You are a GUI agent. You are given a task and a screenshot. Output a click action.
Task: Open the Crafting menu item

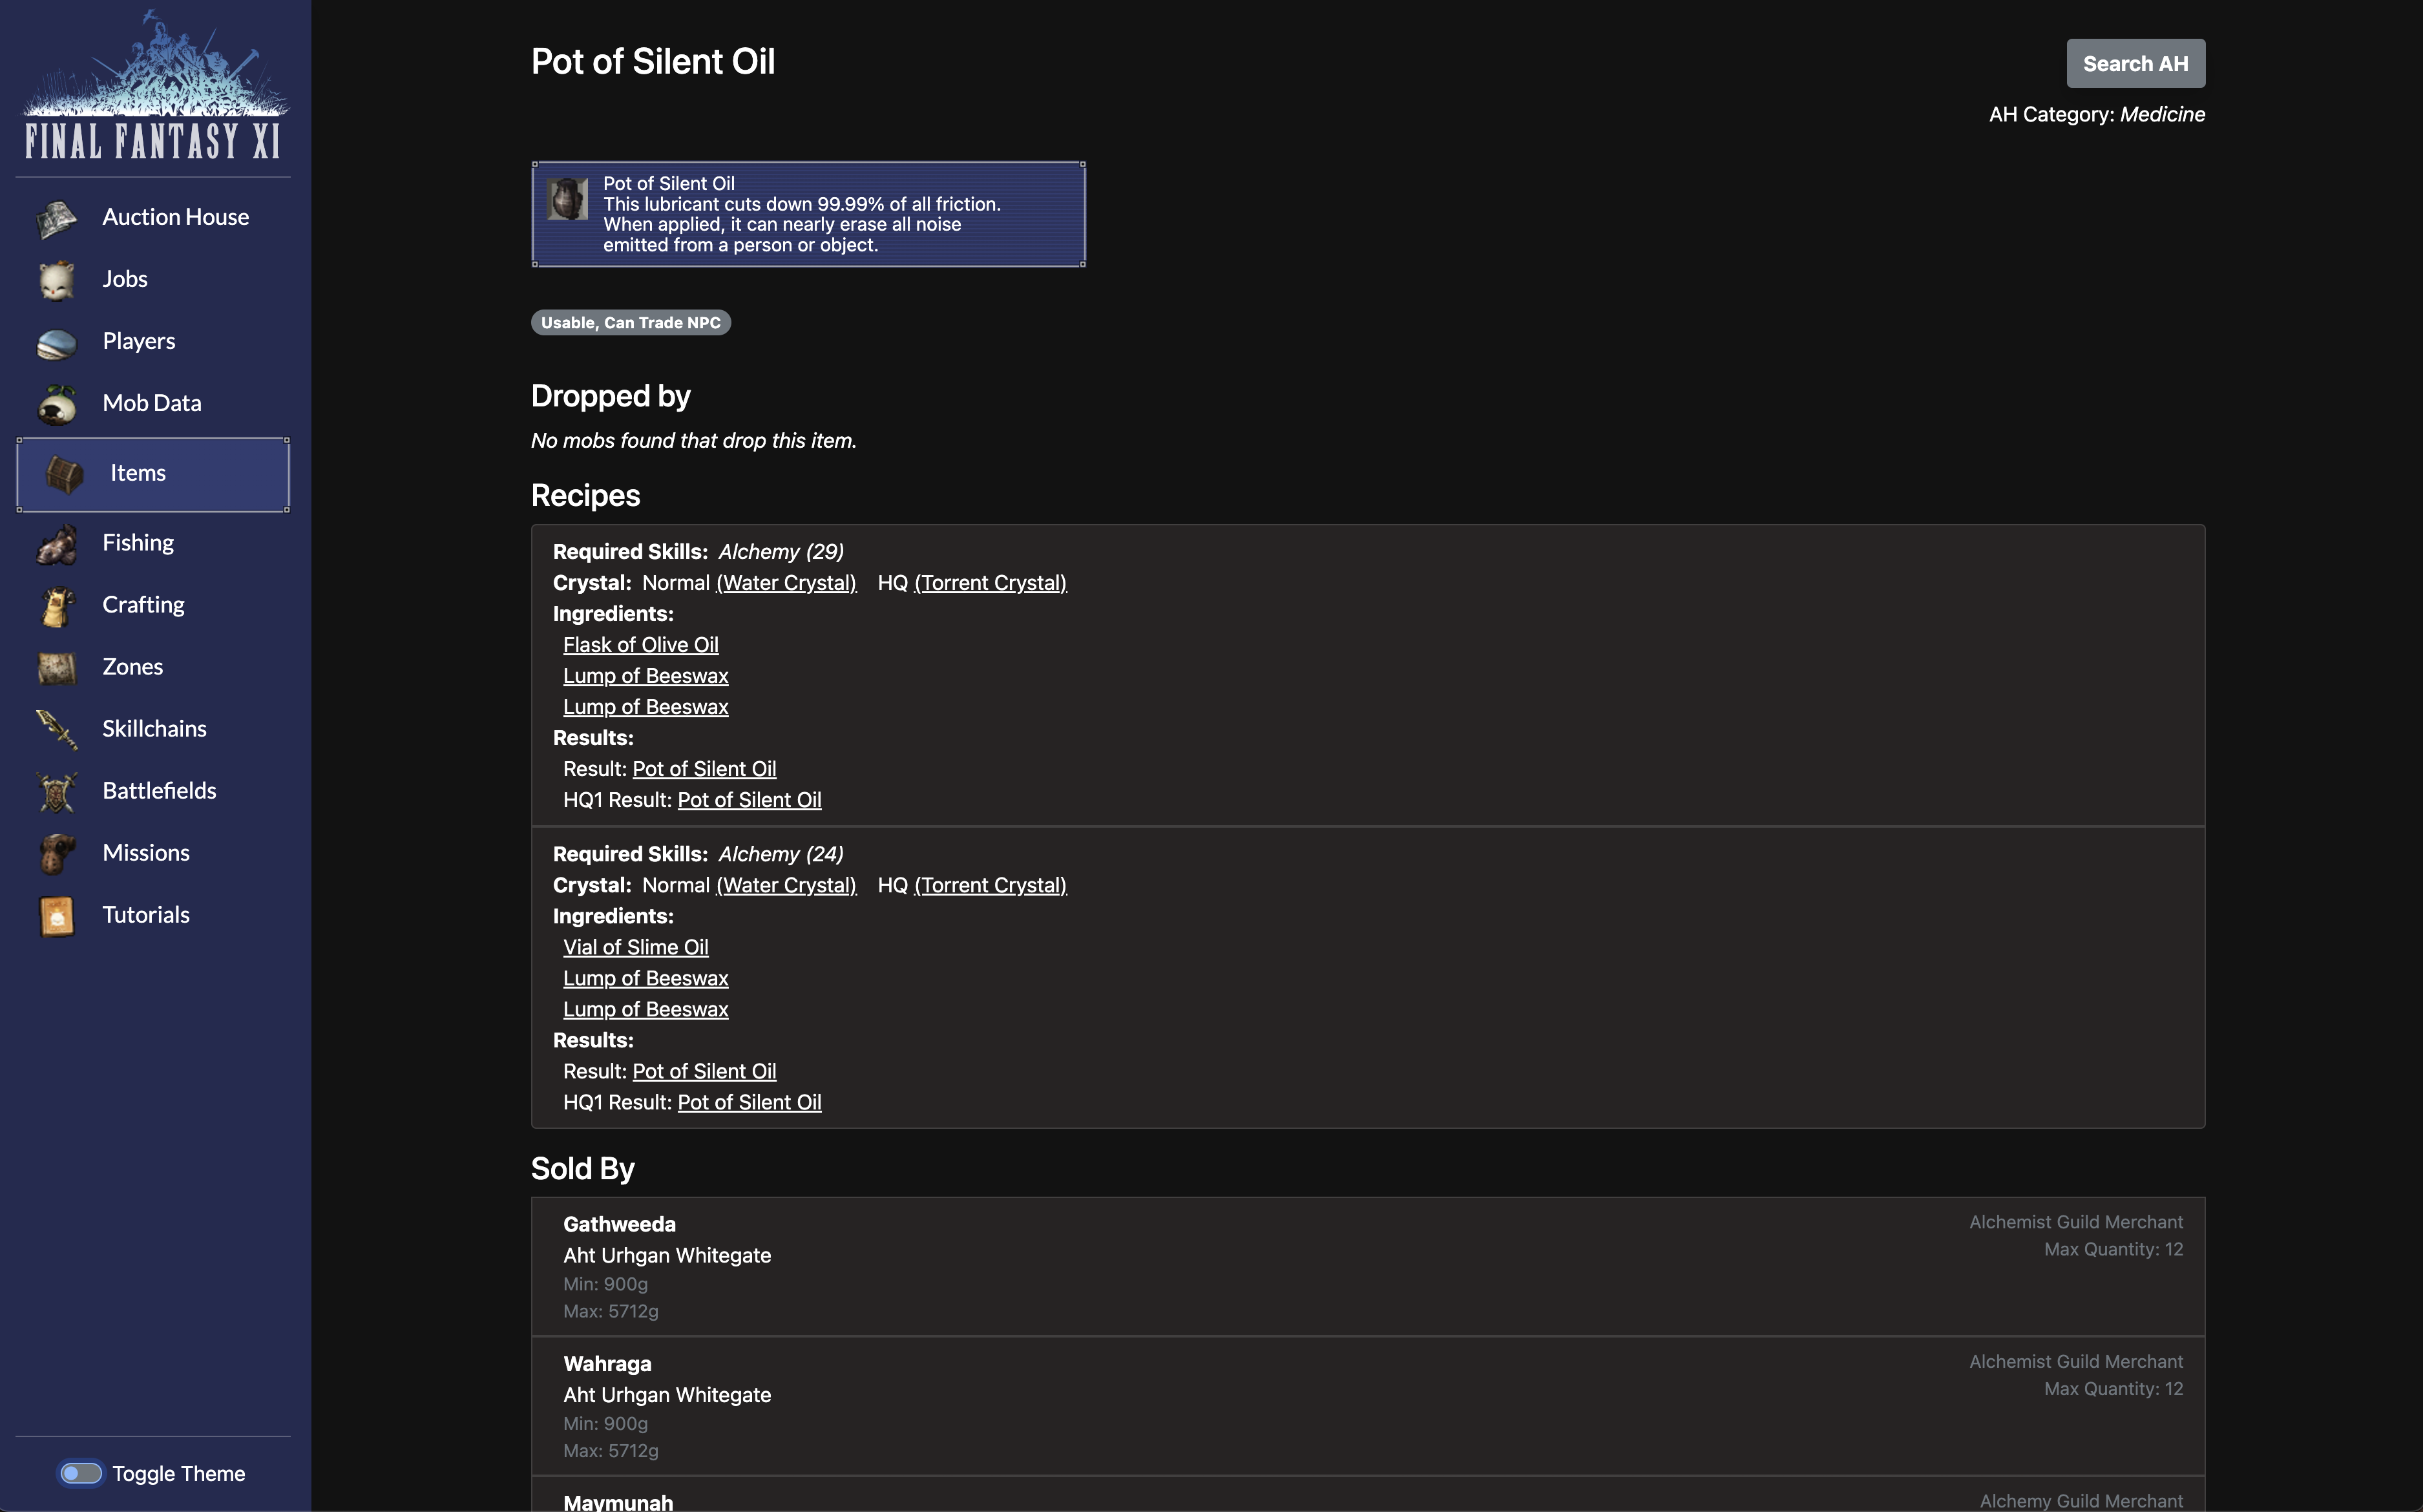pyautogui.click(x=143, y=605)
